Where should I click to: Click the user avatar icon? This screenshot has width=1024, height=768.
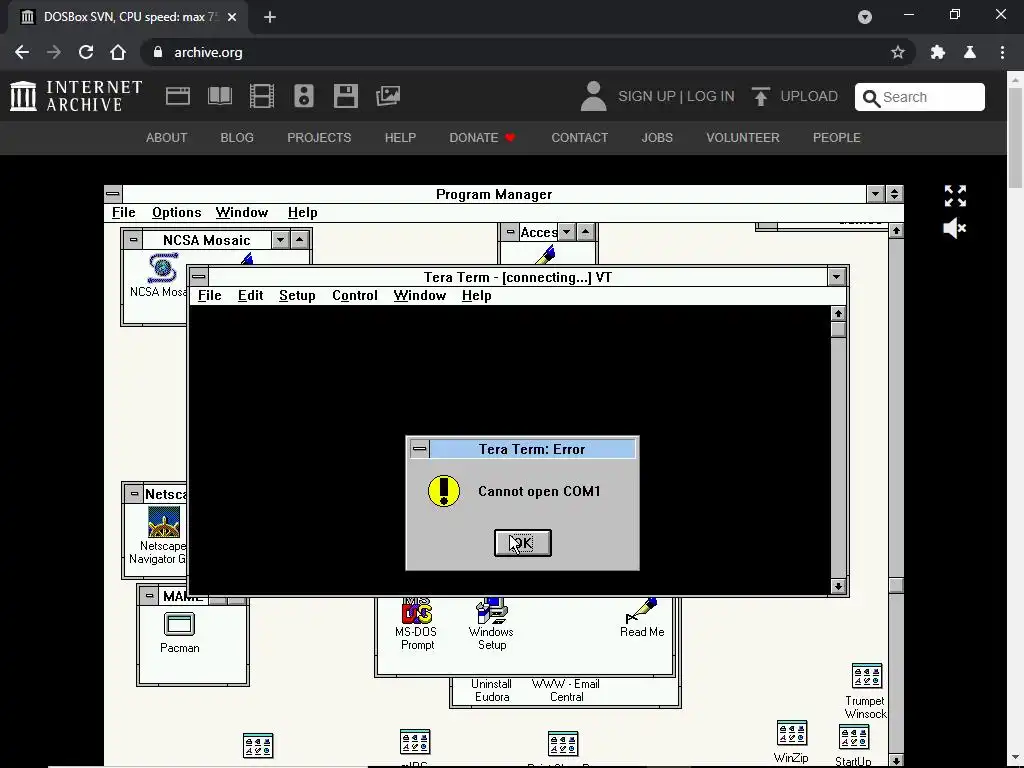593,96
